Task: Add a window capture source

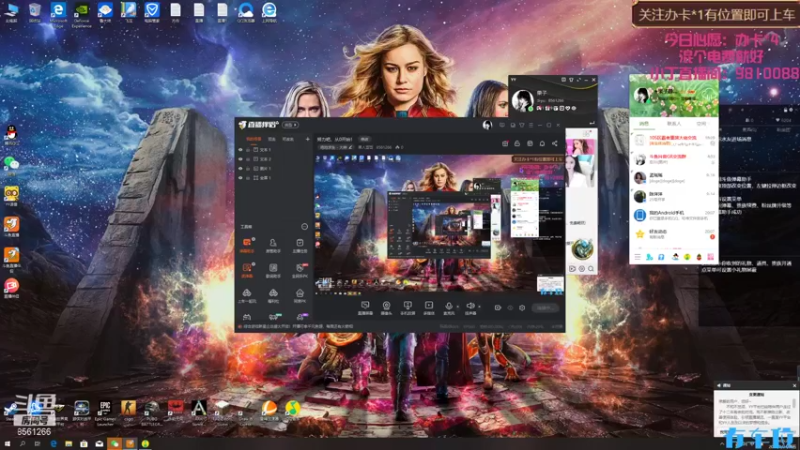Action: click(407, 308)
